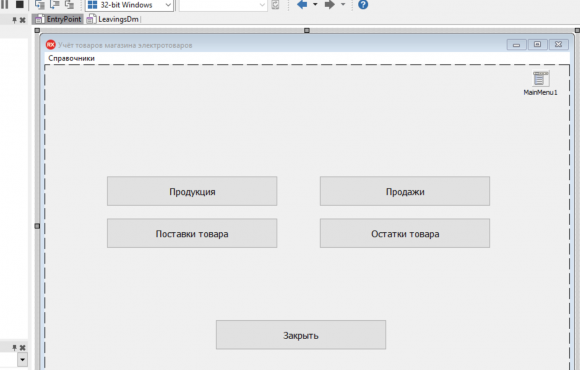Open the Справочники menu
Screen dimensions: 580x370
[x=71, y=58]
